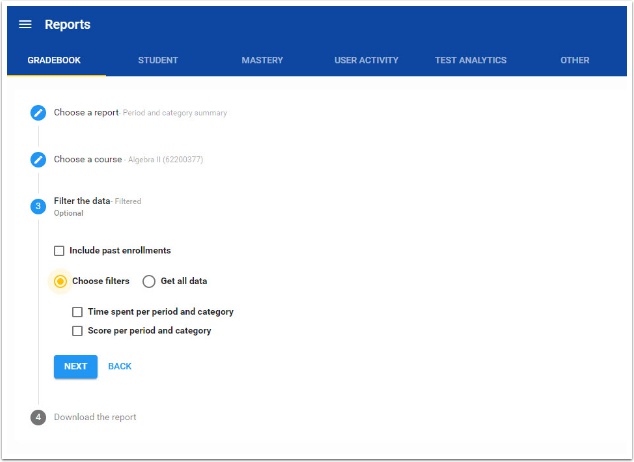The width and height of the screenshot is (634, 462).
Task: Check Time spent per period and category
Action: click(77, 312)
